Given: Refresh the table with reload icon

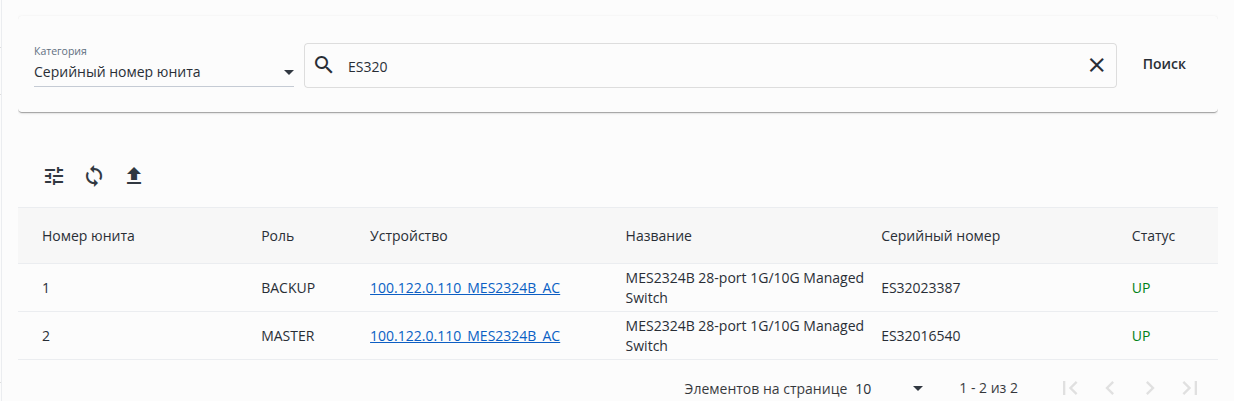Looking at the screenshot, I should pos(94,176).
